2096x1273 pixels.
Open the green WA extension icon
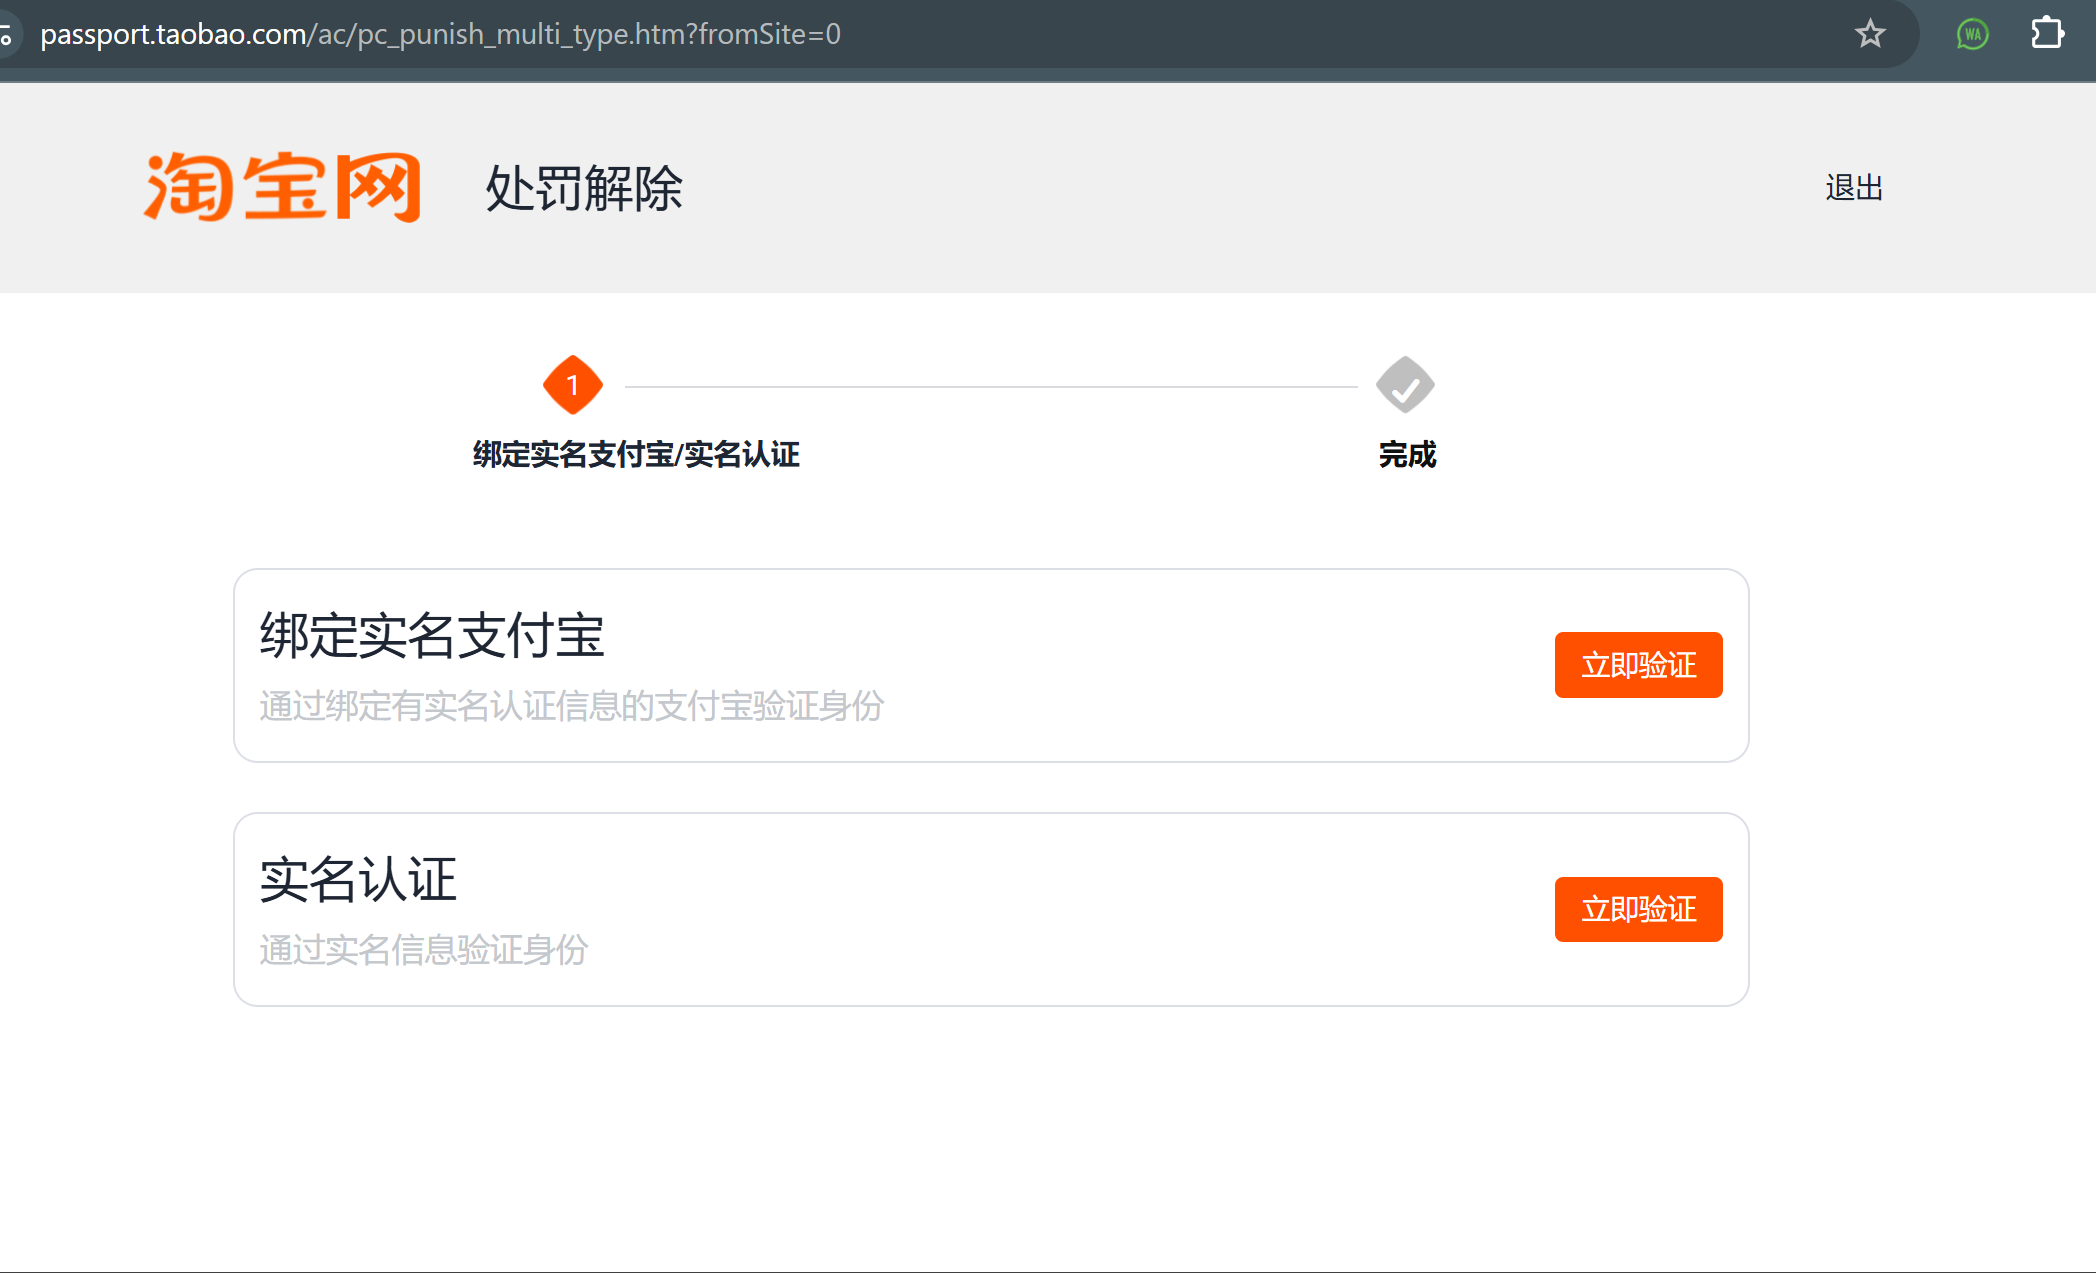pyautogui.click(x=1972, y=34)
